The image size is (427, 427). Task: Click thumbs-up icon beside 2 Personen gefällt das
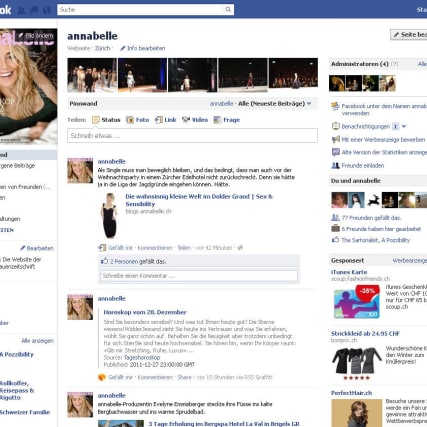point(104,261)
